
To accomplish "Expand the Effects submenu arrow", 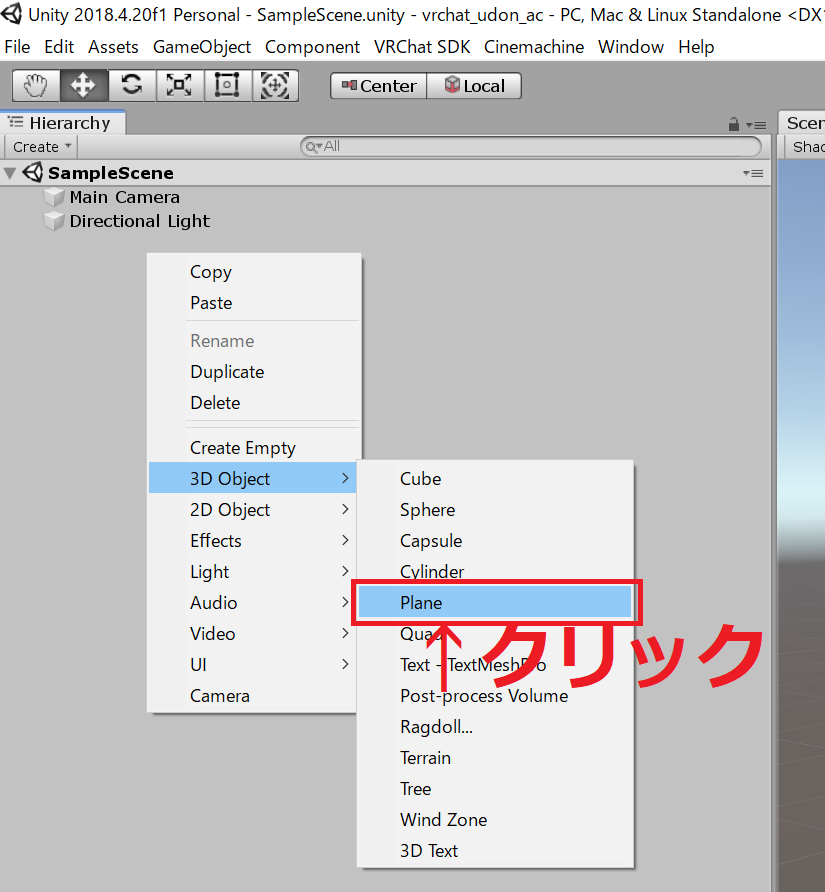I will point(345,540).
